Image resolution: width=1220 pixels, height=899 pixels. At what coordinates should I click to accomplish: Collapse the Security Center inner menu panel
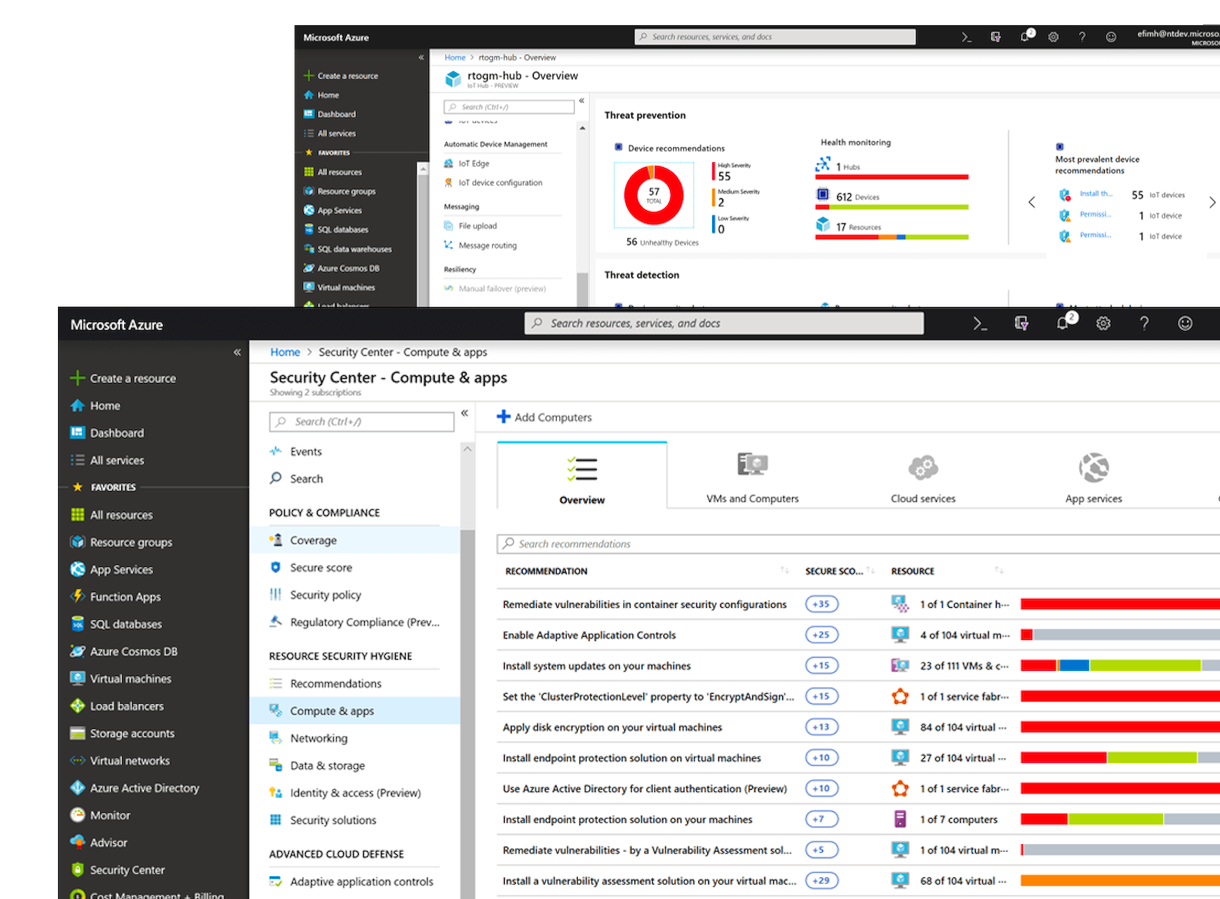464,413
